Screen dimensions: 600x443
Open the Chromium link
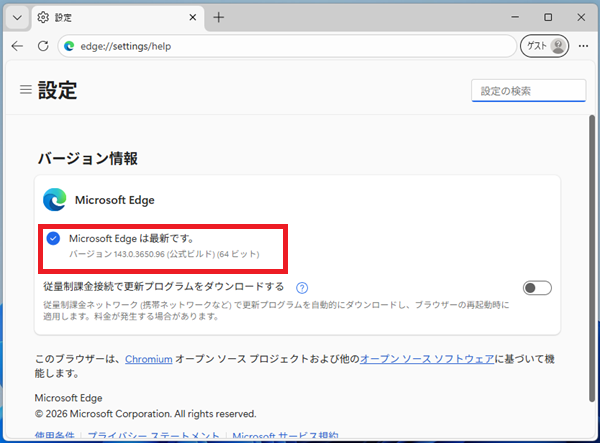pyautogui.click(x=149, y=358)
